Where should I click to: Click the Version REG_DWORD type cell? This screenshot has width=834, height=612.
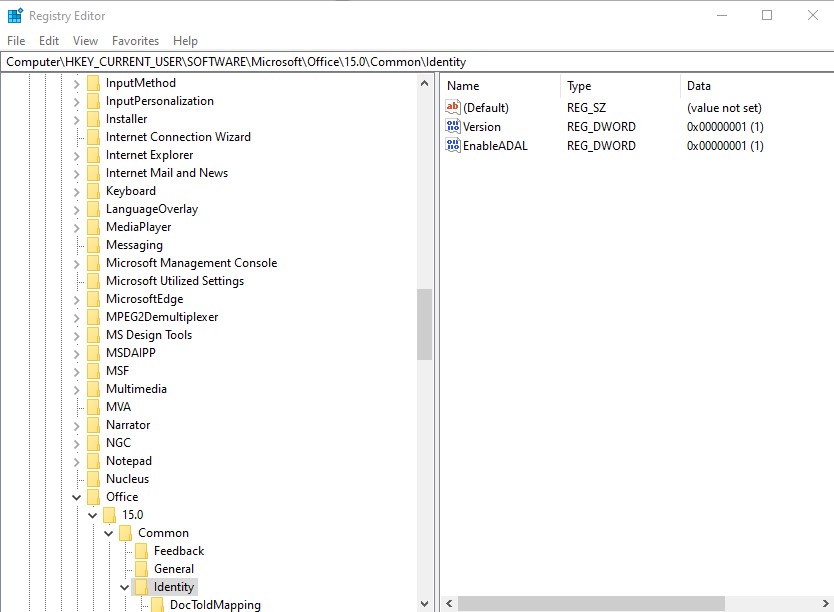[x=601, y=127]
